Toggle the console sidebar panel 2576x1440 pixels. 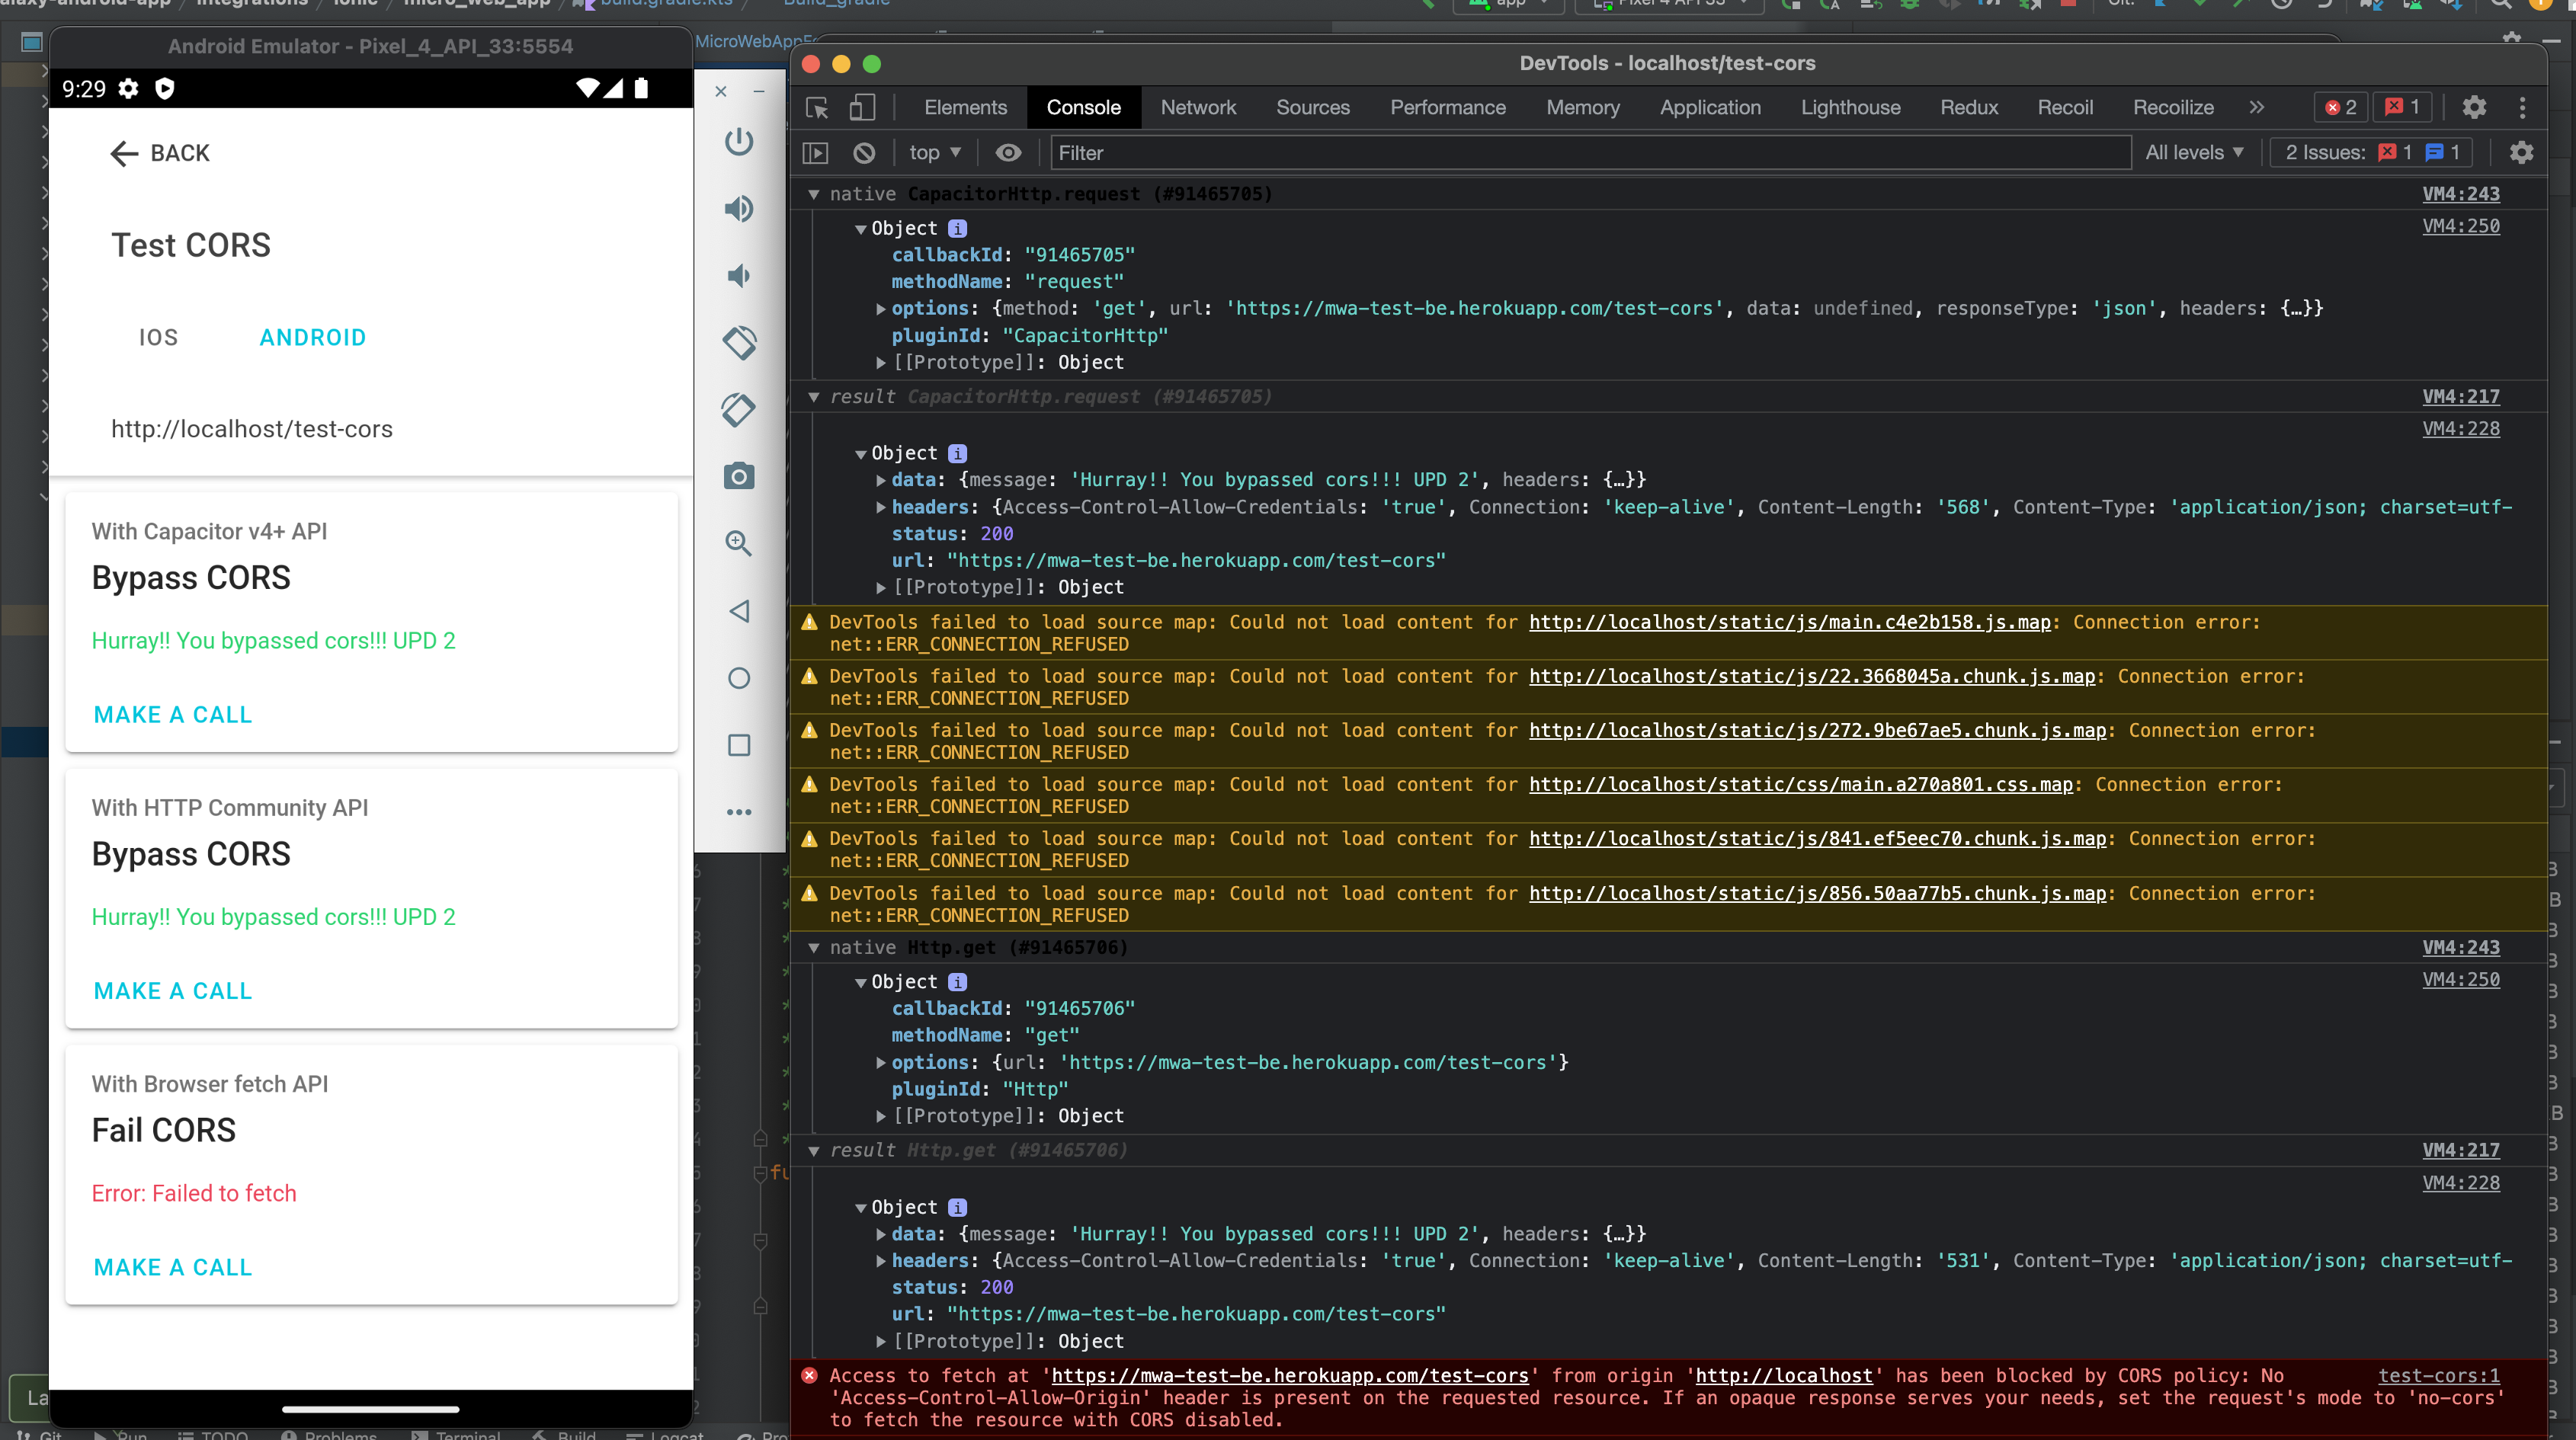click(x=815, y=152)
